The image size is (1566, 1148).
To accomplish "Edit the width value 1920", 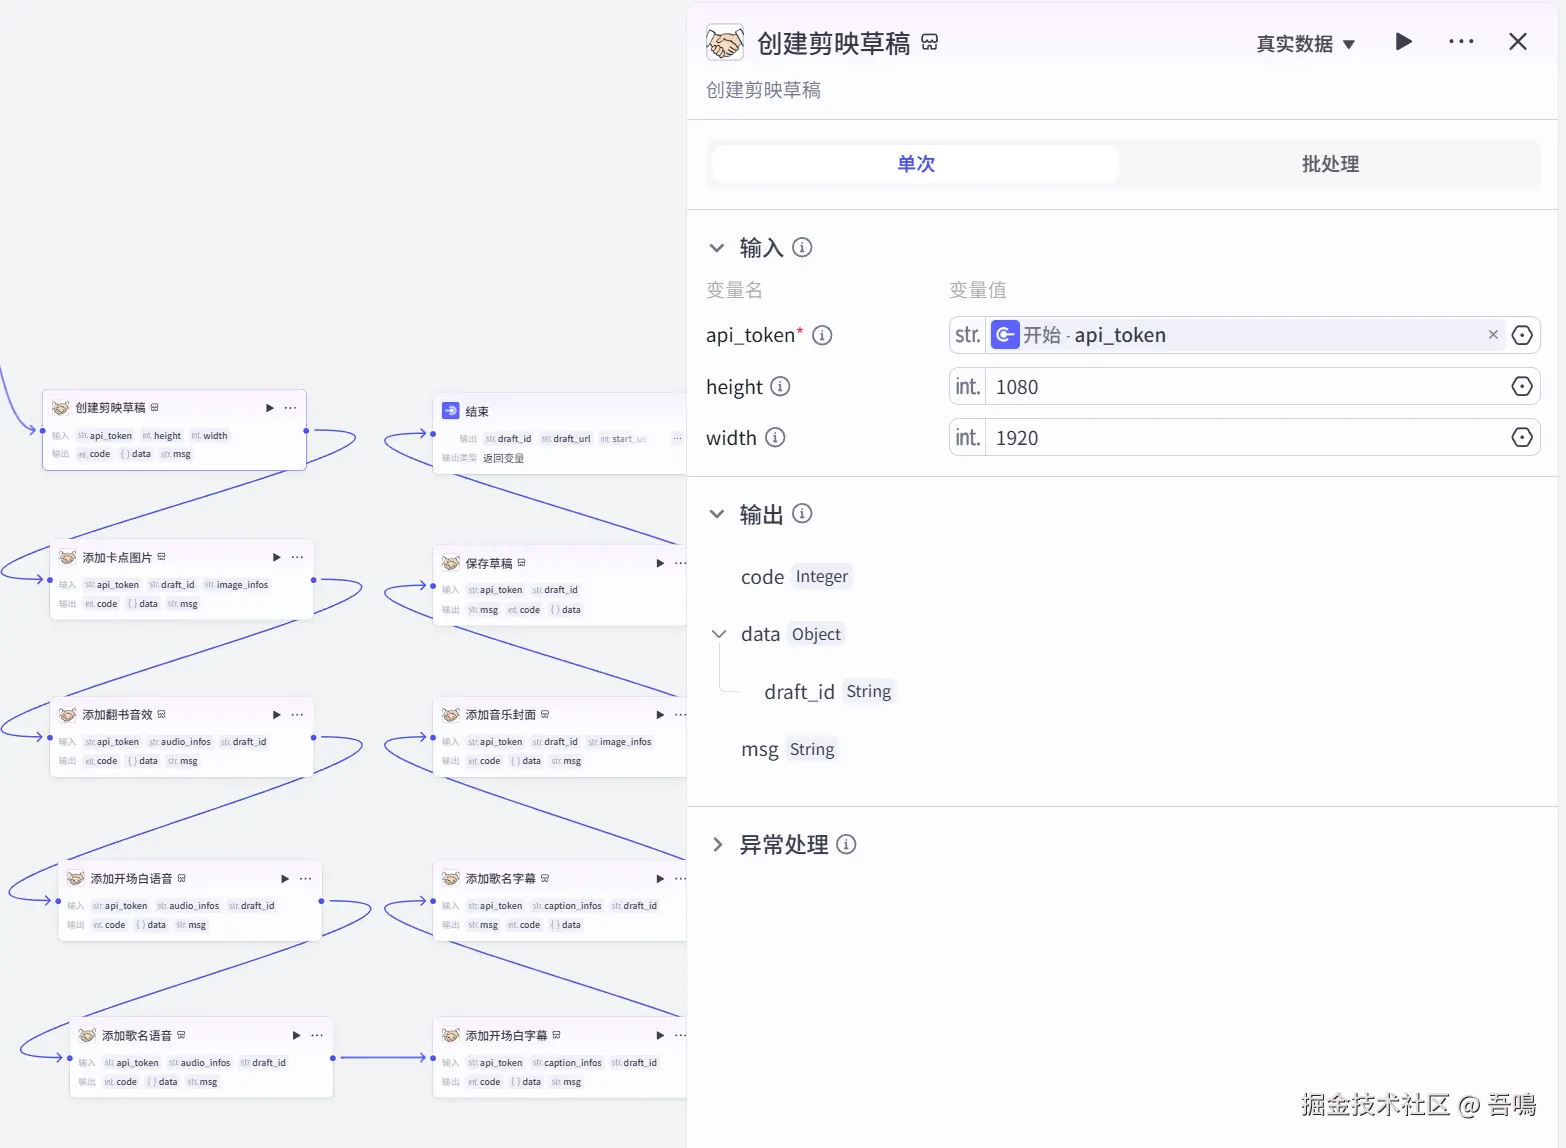I will tap(1246, 437).
